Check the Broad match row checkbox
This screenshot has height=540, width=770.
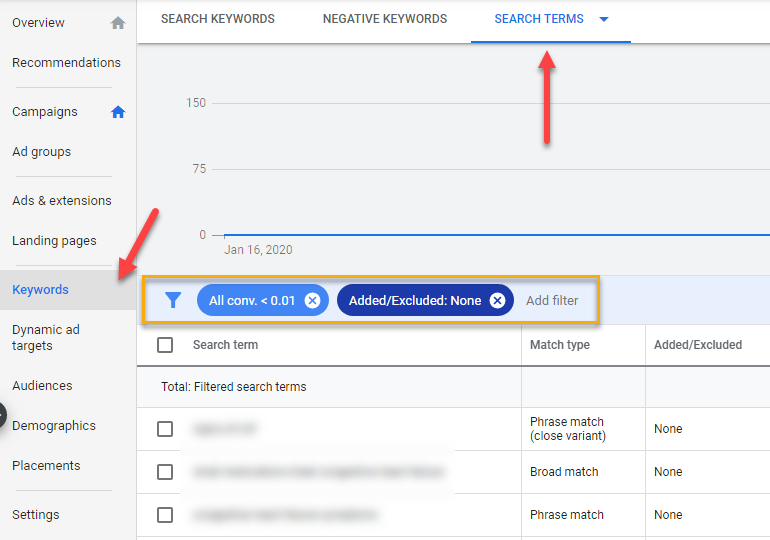coord(165,472)
